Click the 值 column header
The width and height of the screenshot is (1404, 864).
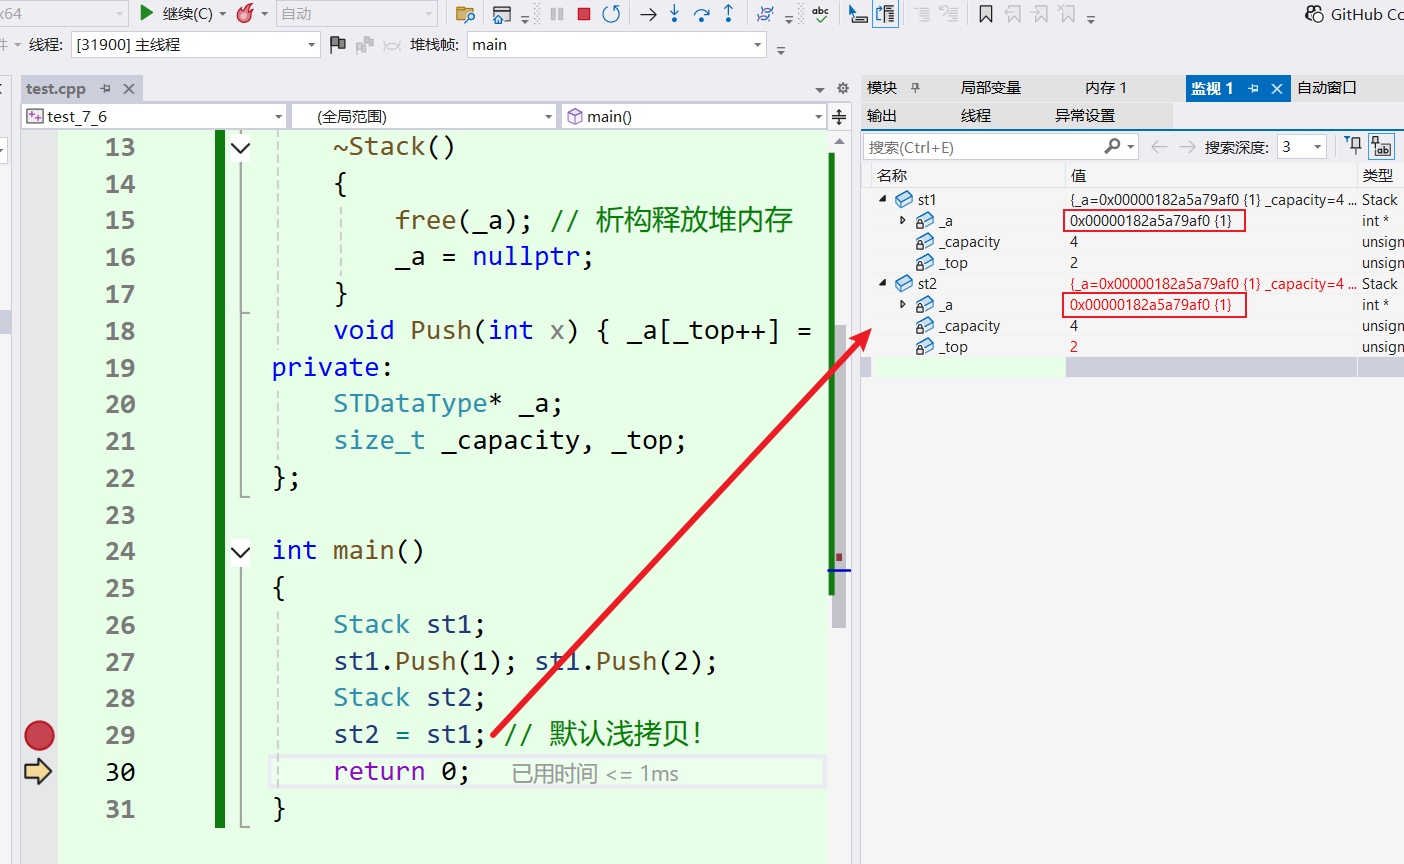[1211, 175]
